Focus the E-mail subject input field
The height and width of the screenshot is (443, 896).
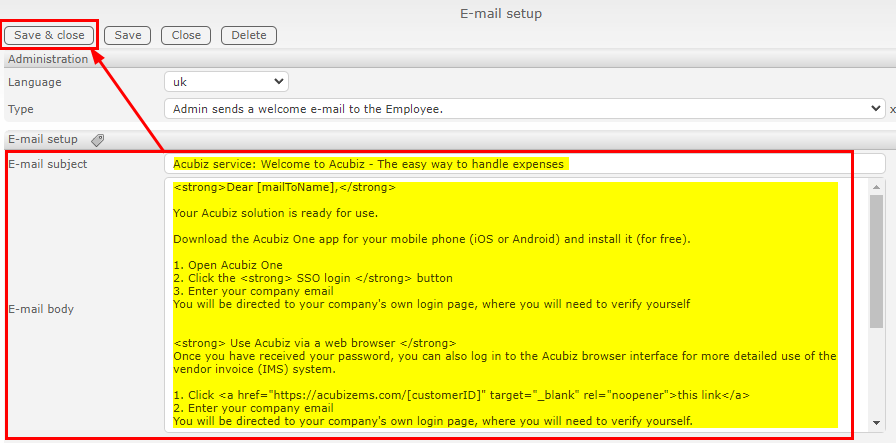[x=525, y=164]
